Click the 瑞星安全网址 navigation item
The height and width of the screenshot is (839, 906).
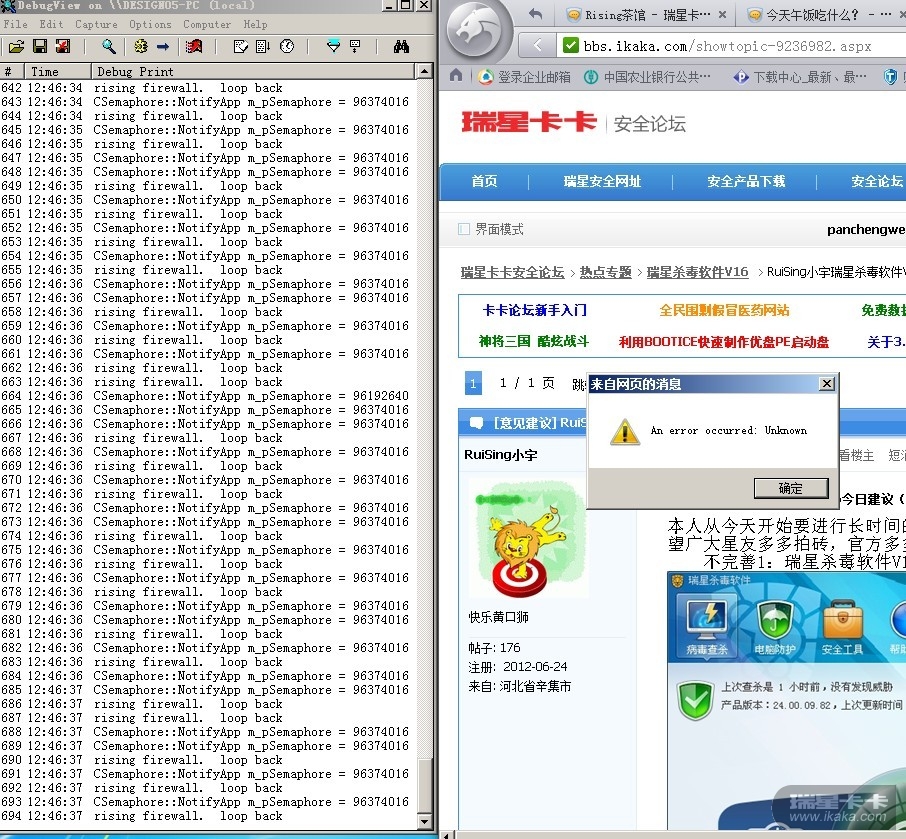(x=603, y=181)
